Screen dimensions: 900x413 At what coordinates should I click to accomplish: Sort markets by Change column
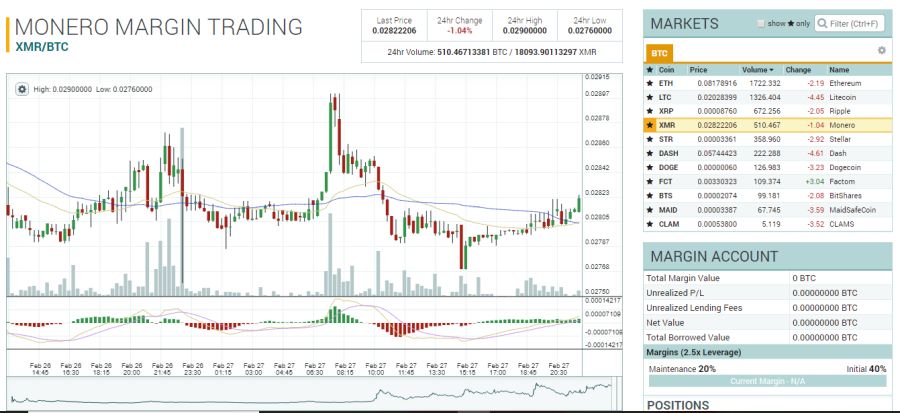coord(798,70)
